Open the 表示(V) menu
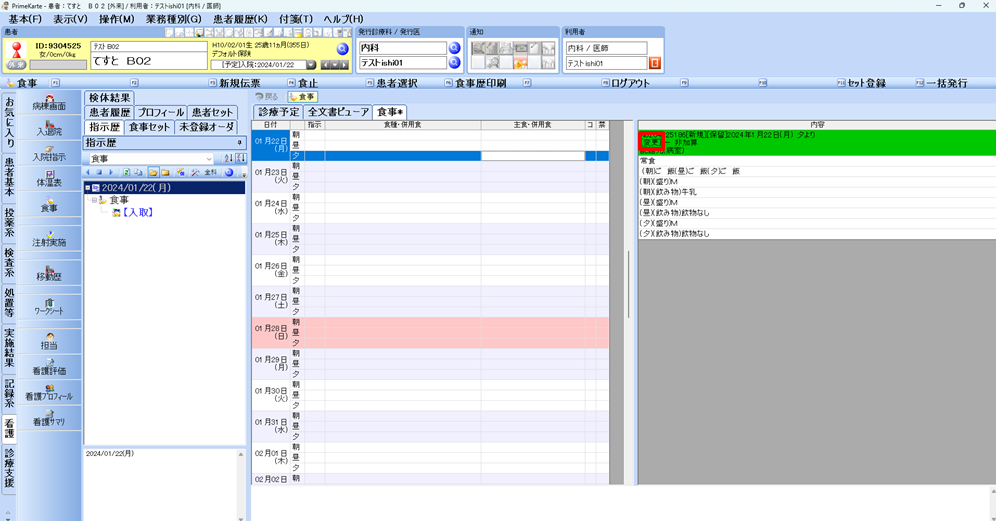997x521 pixels. (x=70, y=19)
